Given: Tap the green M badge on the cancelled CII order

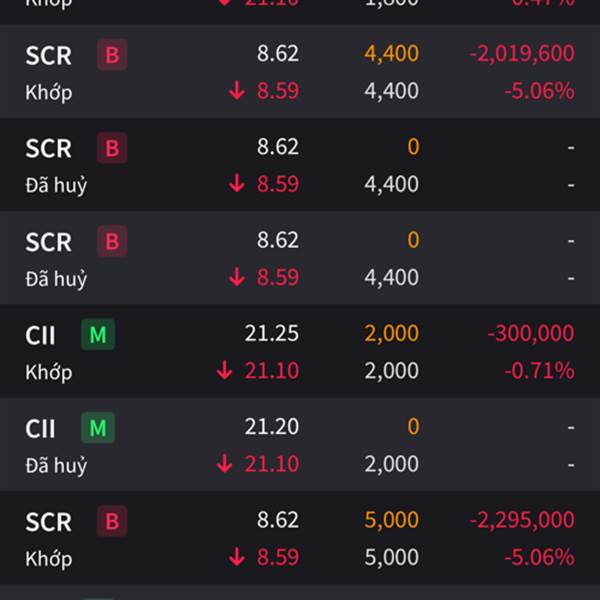Looking at the screenshot, I should [98, 428].
